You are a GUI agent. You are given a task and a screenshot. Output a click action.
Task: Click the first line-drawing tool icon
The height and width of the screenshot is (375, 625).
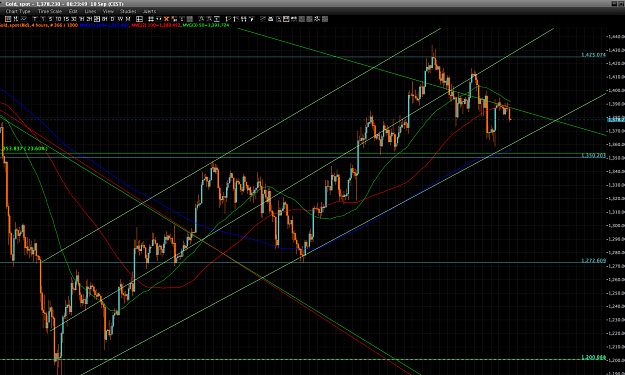pos(228,19)
